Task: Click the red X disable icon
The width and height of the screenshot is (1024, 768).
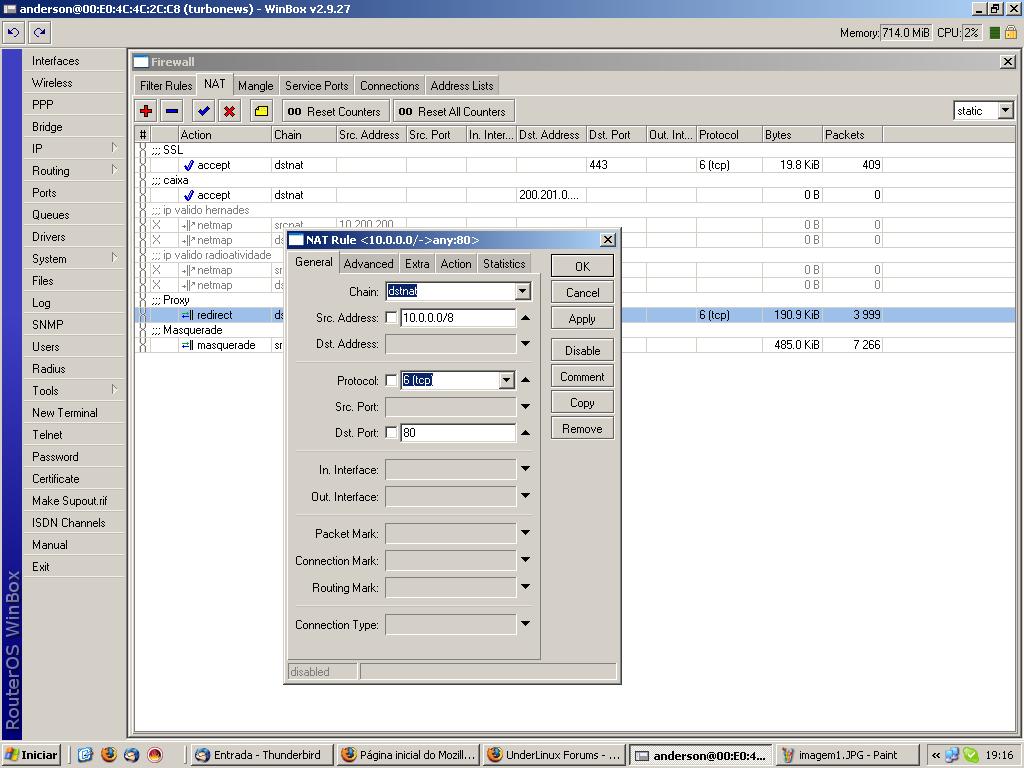Action: pos(230,111)
